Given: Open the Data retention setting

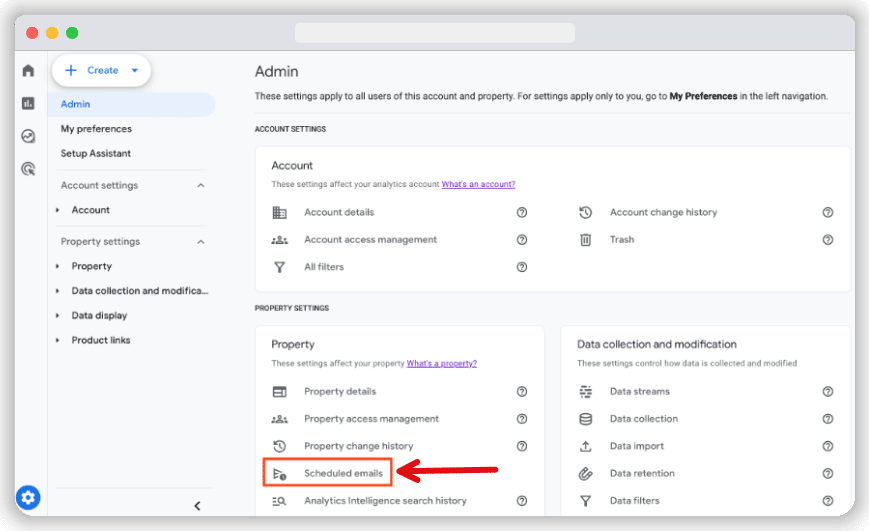Looking at the screenshot, I should 642,473.
